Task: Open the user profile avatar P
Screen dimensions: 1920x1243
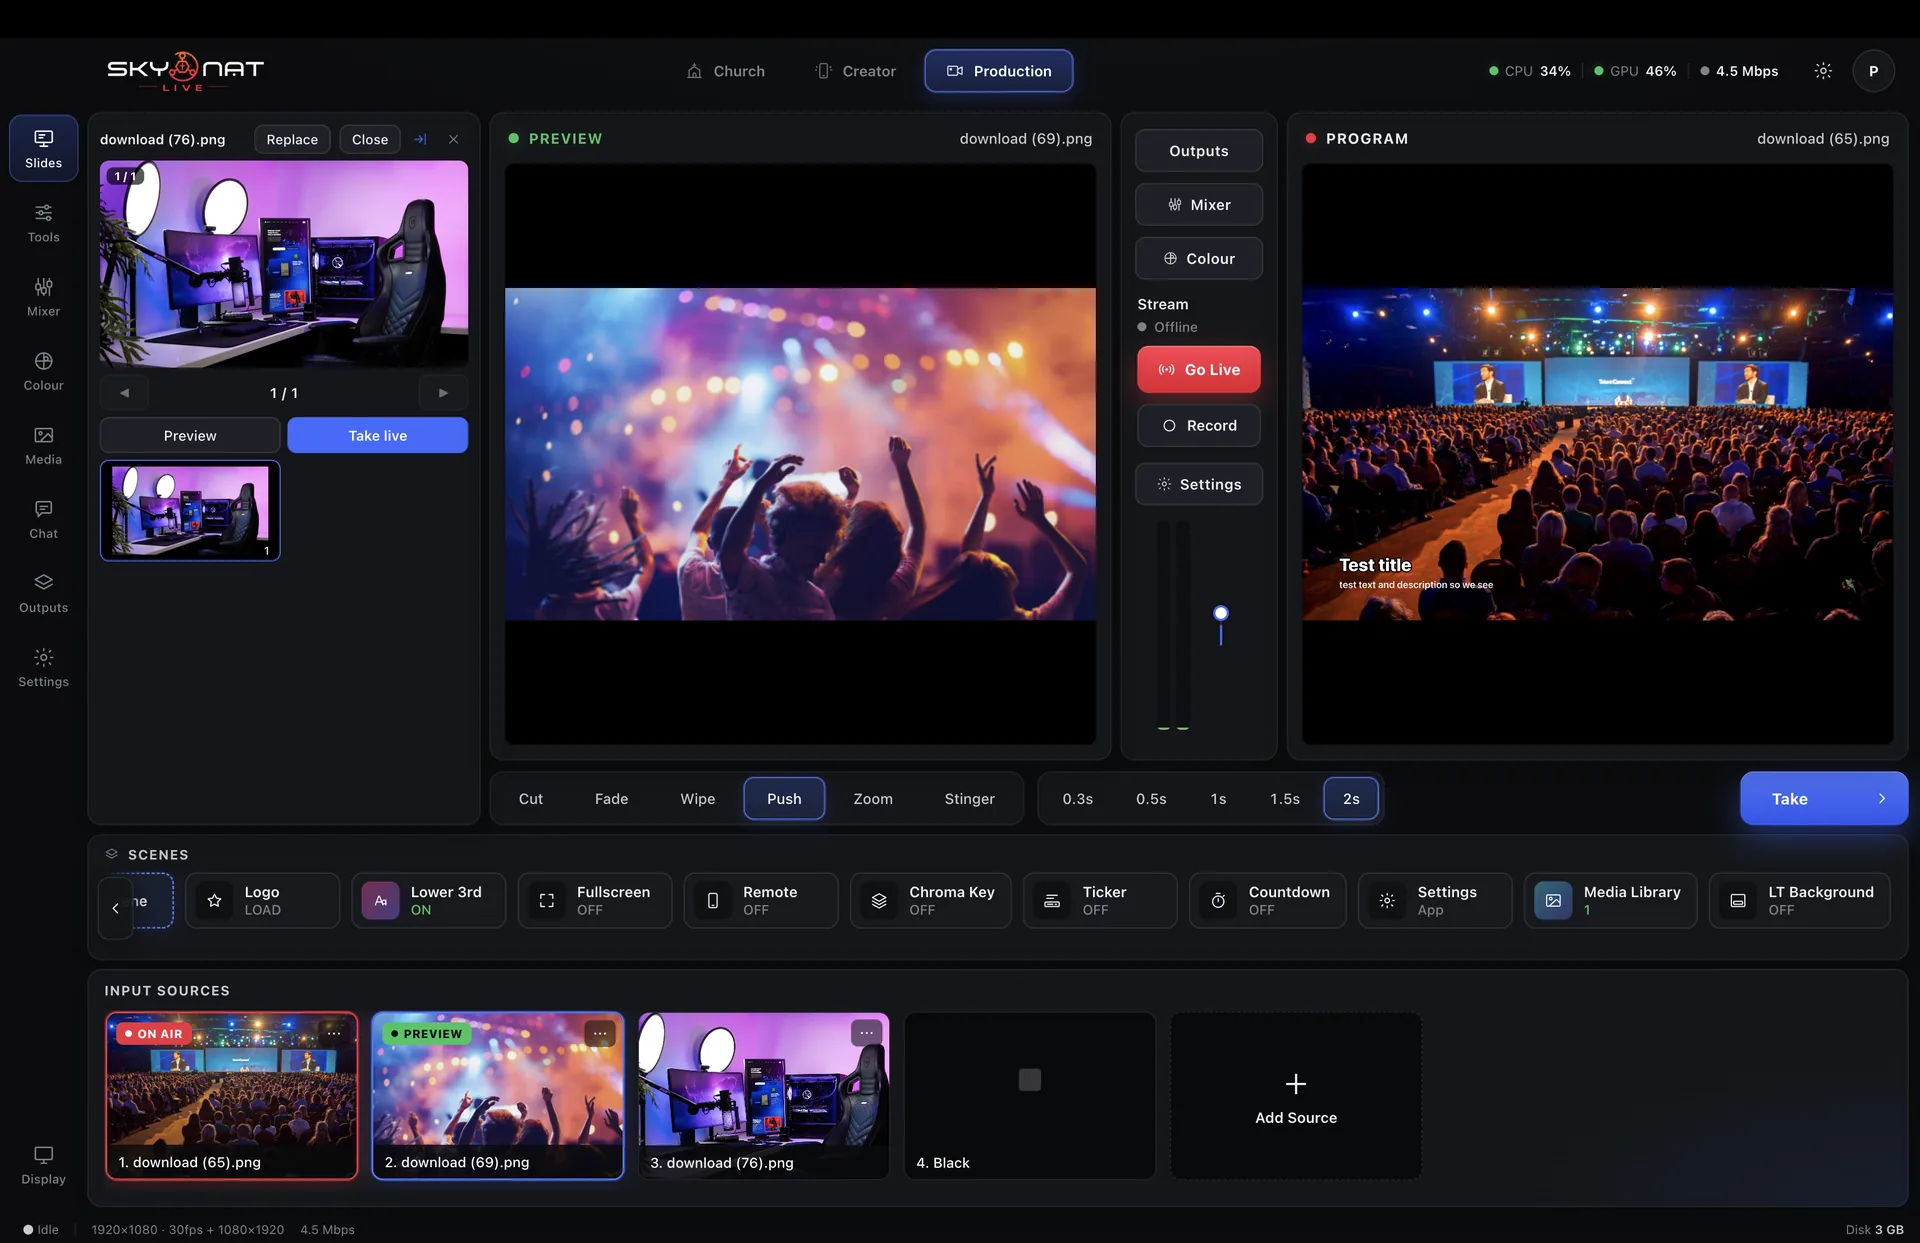Action: tap(1873, 71)
